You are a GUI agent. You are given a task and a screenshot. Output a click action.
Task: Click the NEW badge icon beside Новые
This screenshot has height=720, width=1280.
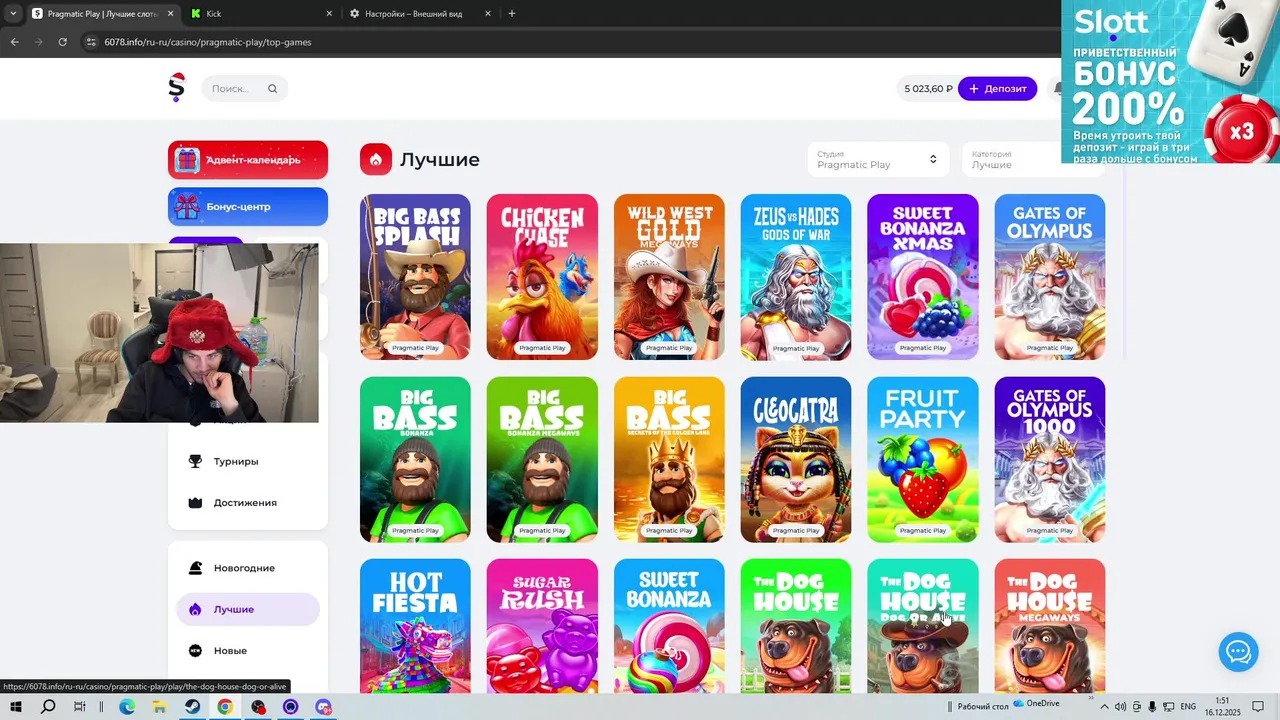(x=195, y=651)
